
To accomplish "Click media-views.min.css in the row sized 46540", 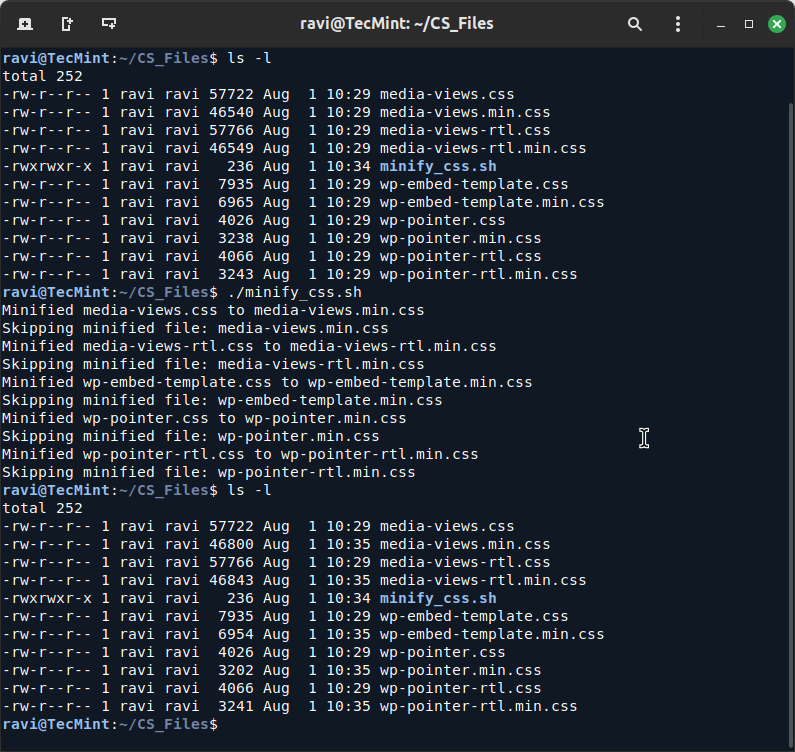I will (x=465, y=112).
